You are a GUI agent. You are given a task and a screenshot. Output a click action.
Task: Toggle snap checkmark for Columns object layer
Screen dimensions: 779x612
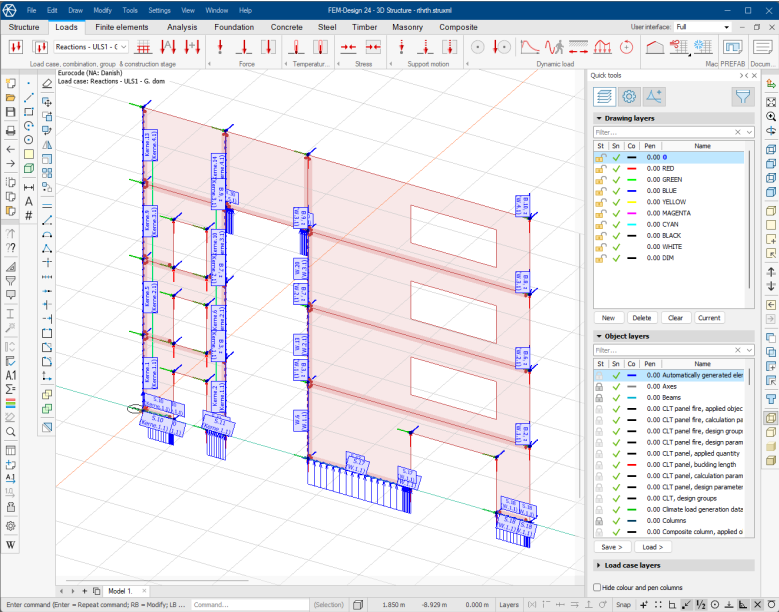616,521
